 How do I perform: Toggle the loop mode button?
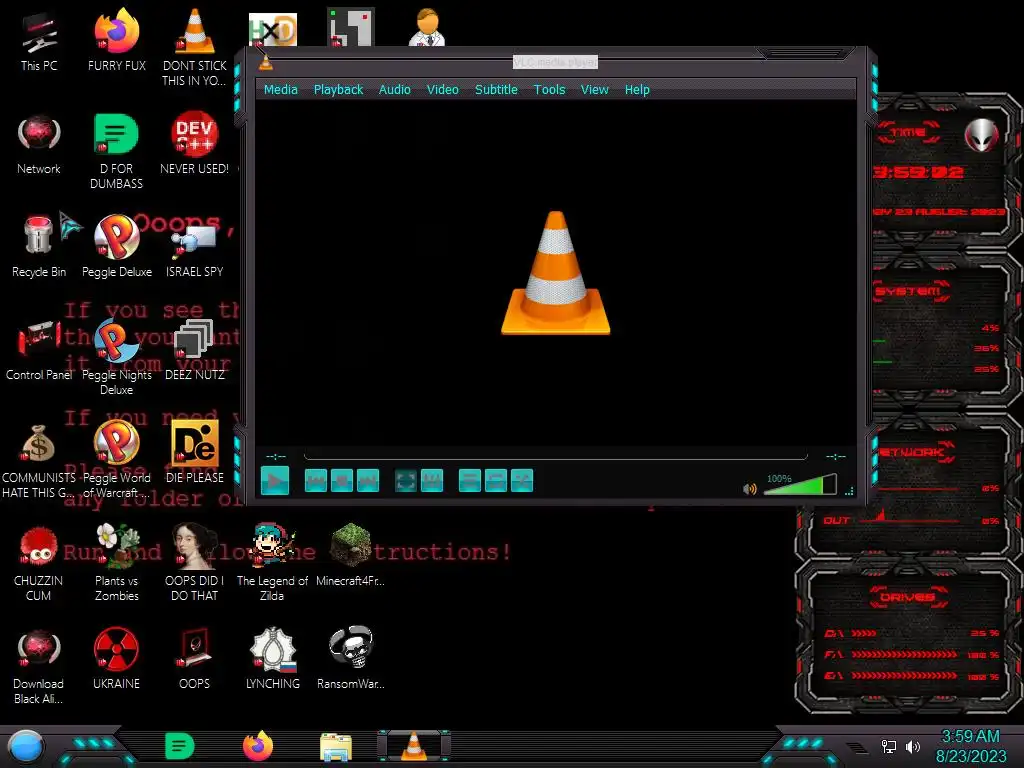pyautogui.click(x=496, y=481)
